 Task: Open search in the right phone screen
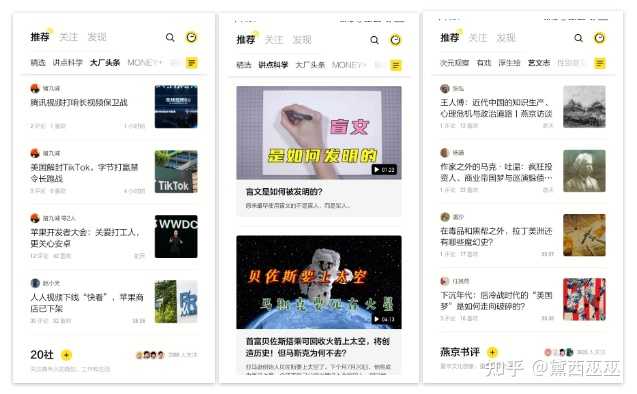[x=578, y=38]
